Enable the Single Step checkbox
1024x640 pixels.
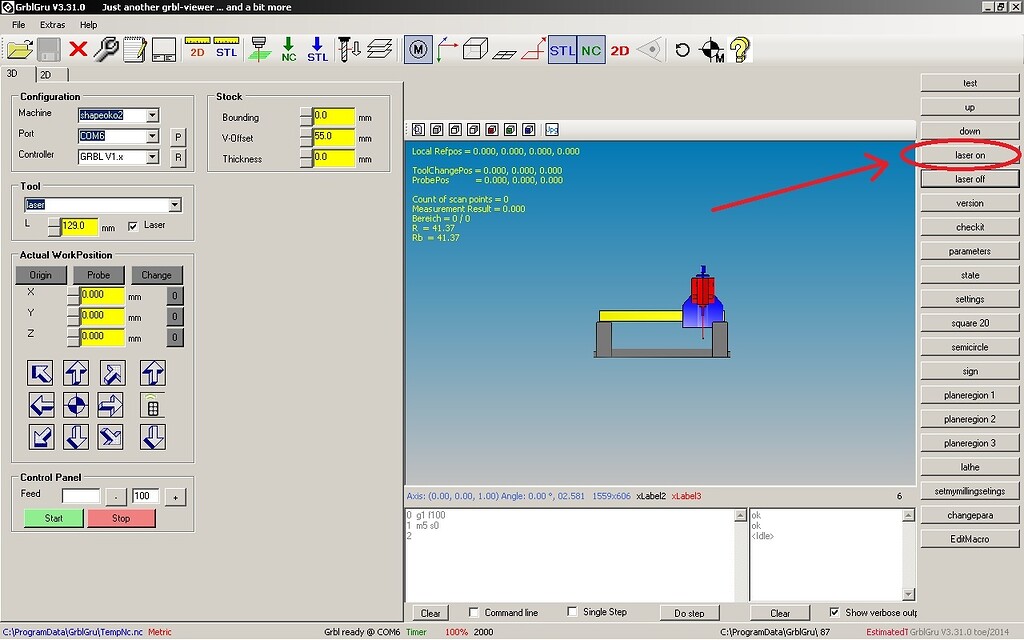point(572,611)
